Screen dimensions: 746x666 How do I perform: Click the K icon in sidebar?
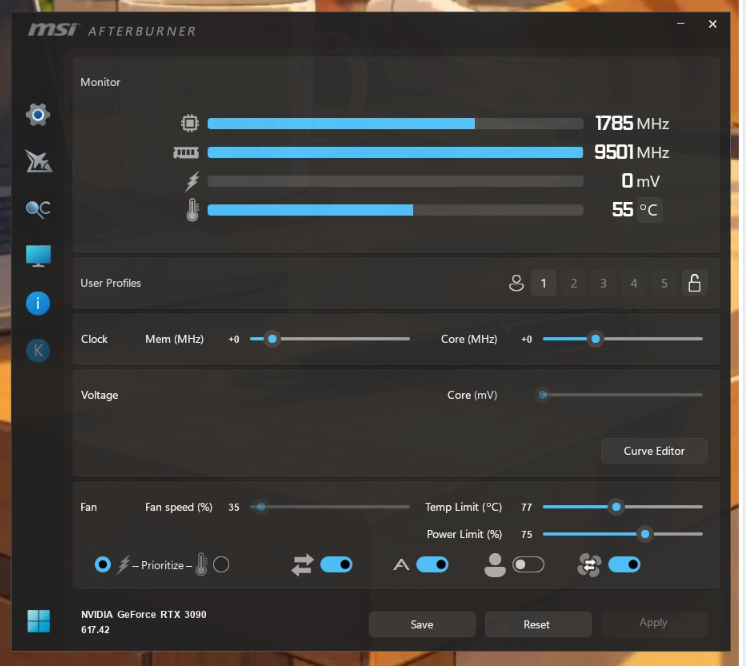(38, 351)
